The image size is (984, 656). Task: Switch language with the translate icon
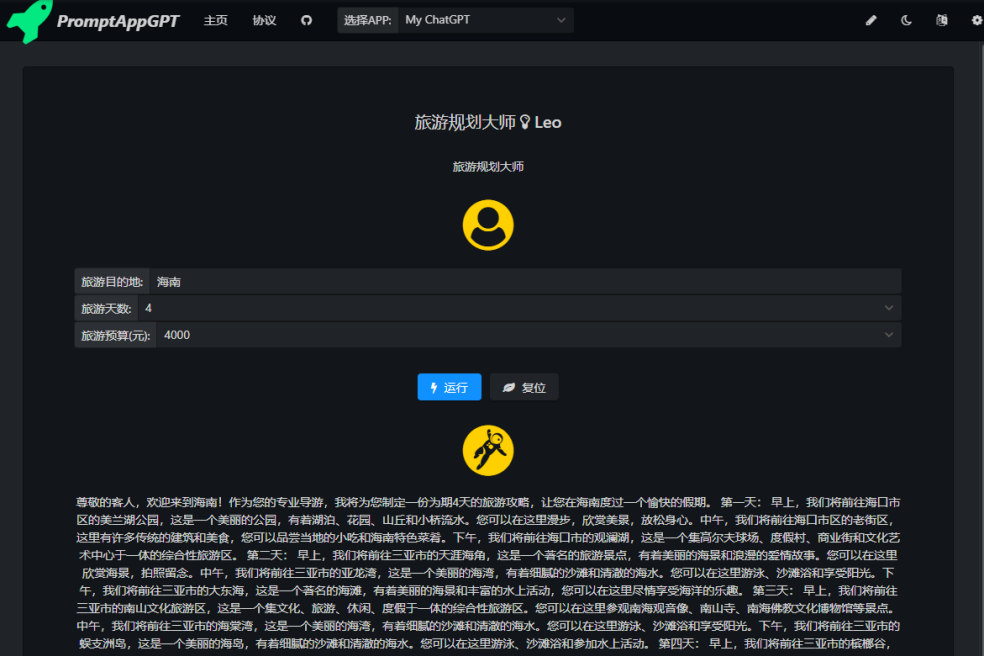[x=941, y=21]
